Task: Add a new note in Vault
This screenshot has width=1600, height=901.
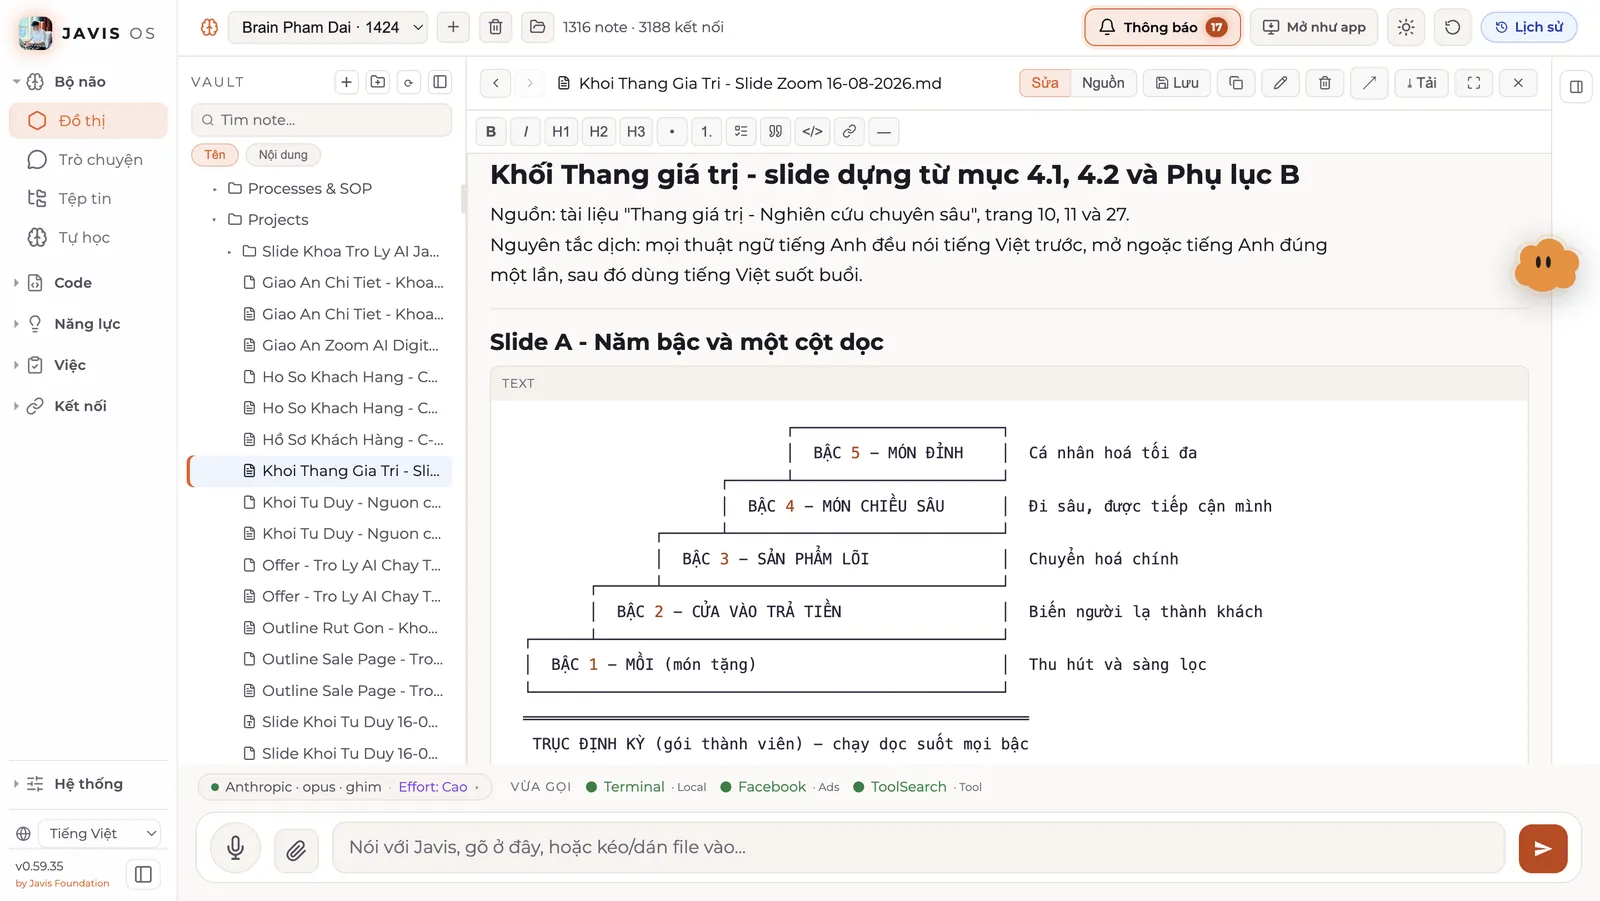Action: [x=346, y=82]
